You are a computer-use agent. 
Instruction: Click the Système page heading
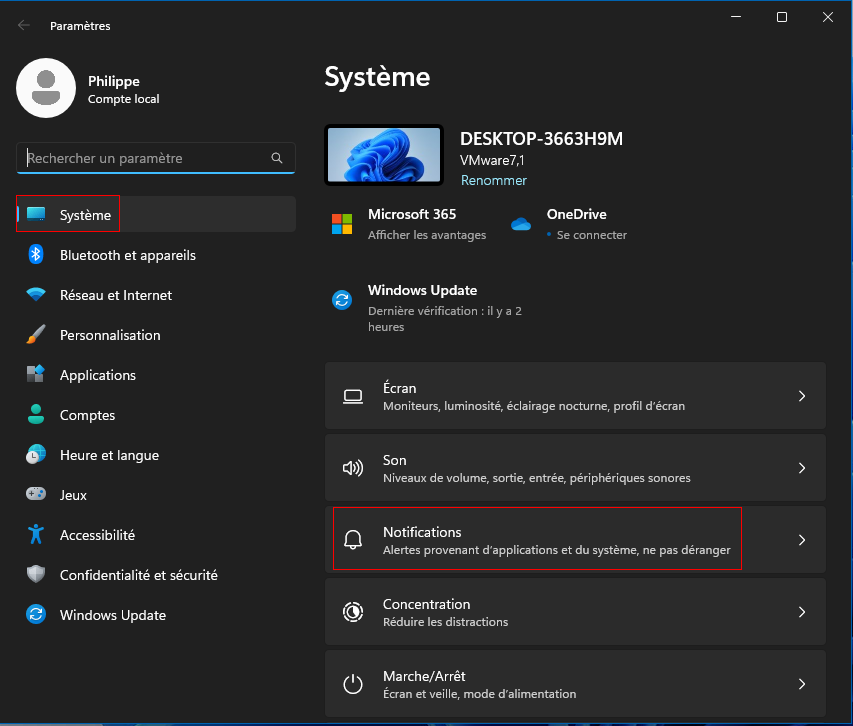[x=377, y=77]
